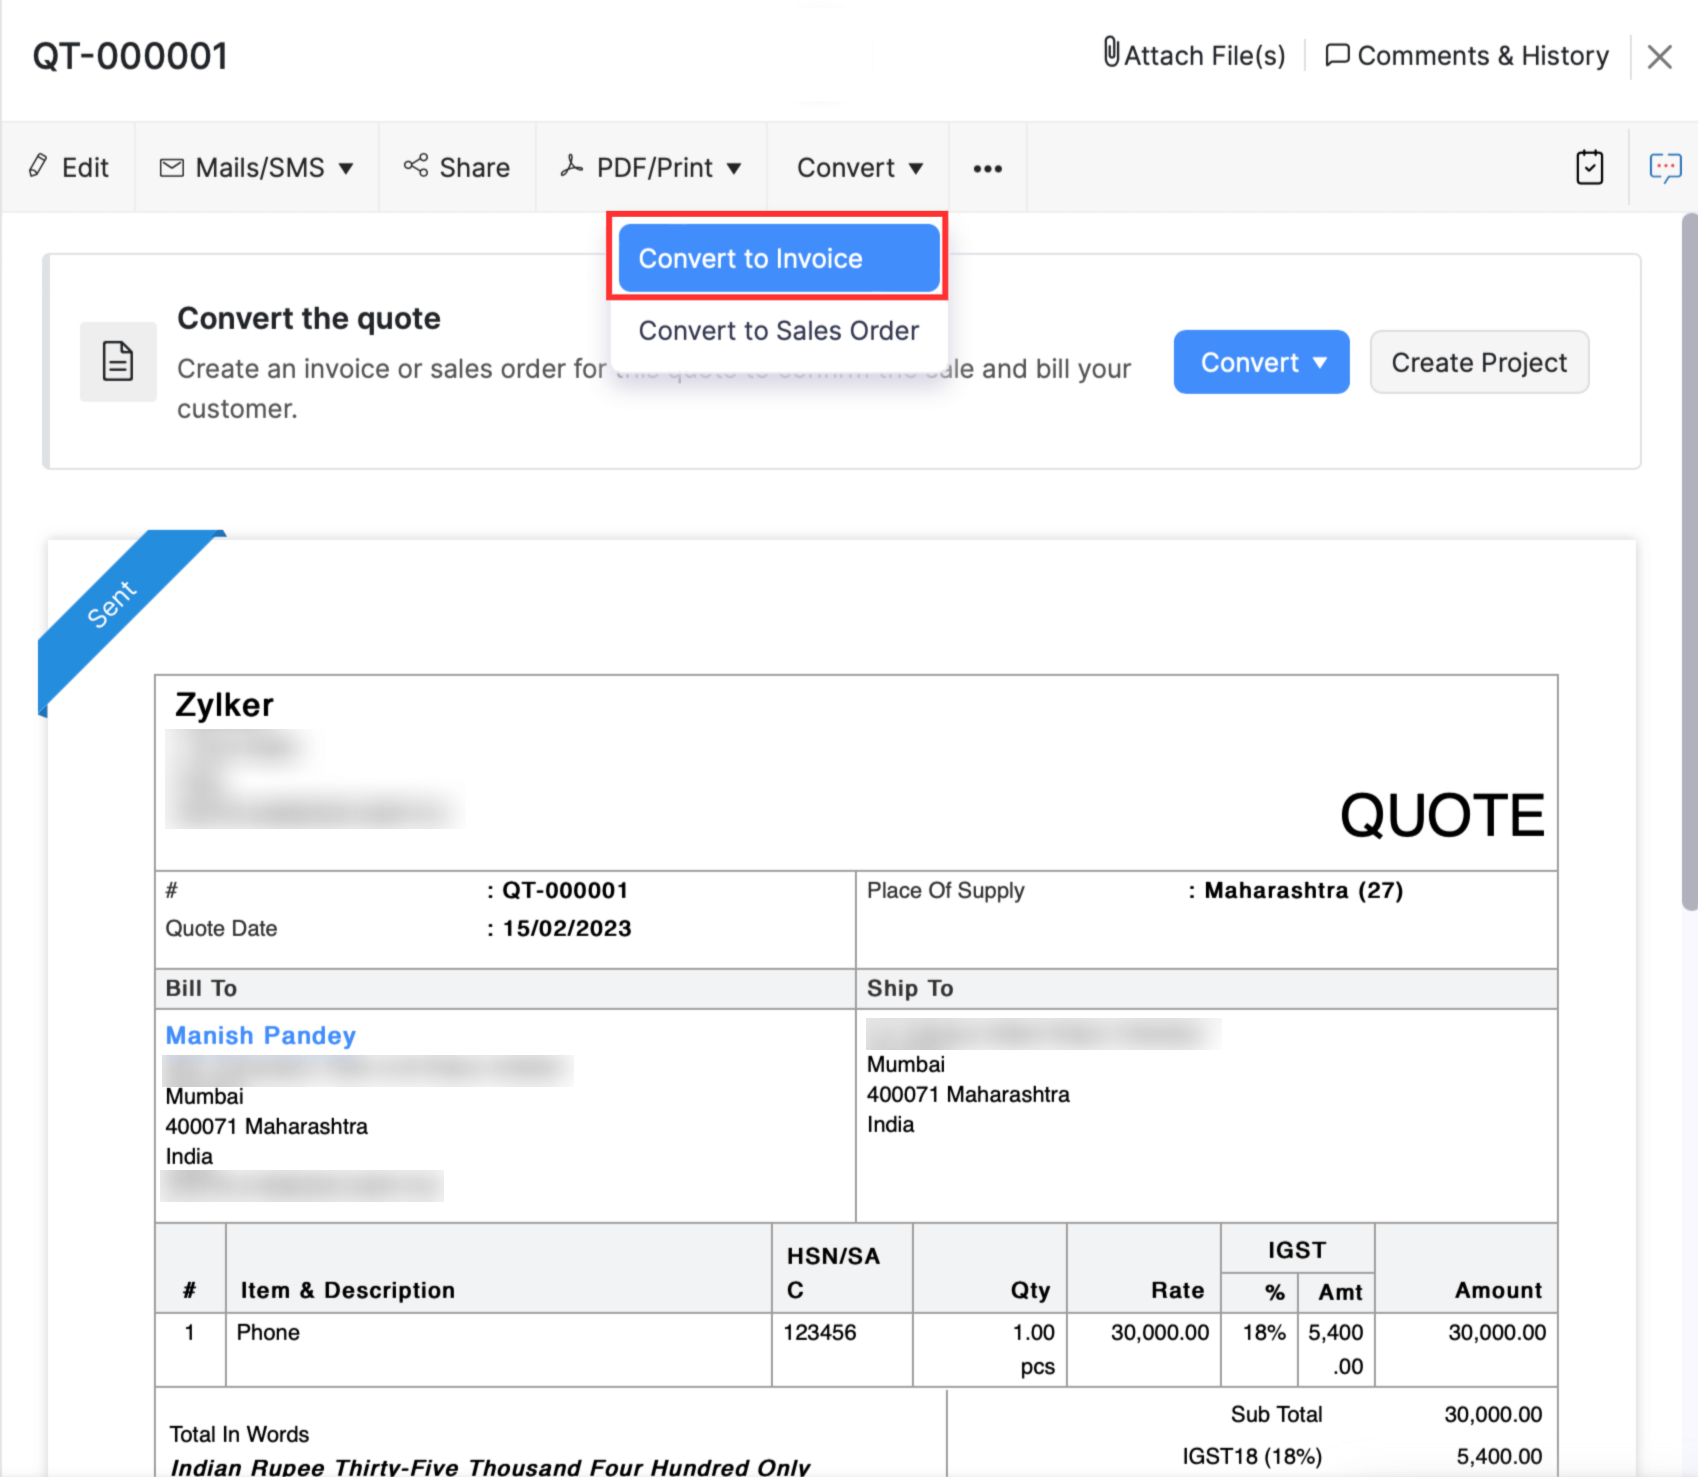Image resolution: width=1698 pixels, height=1477 pixels.
Task: Click the PDF/Print icon
Action: click(x=571, y=167)
